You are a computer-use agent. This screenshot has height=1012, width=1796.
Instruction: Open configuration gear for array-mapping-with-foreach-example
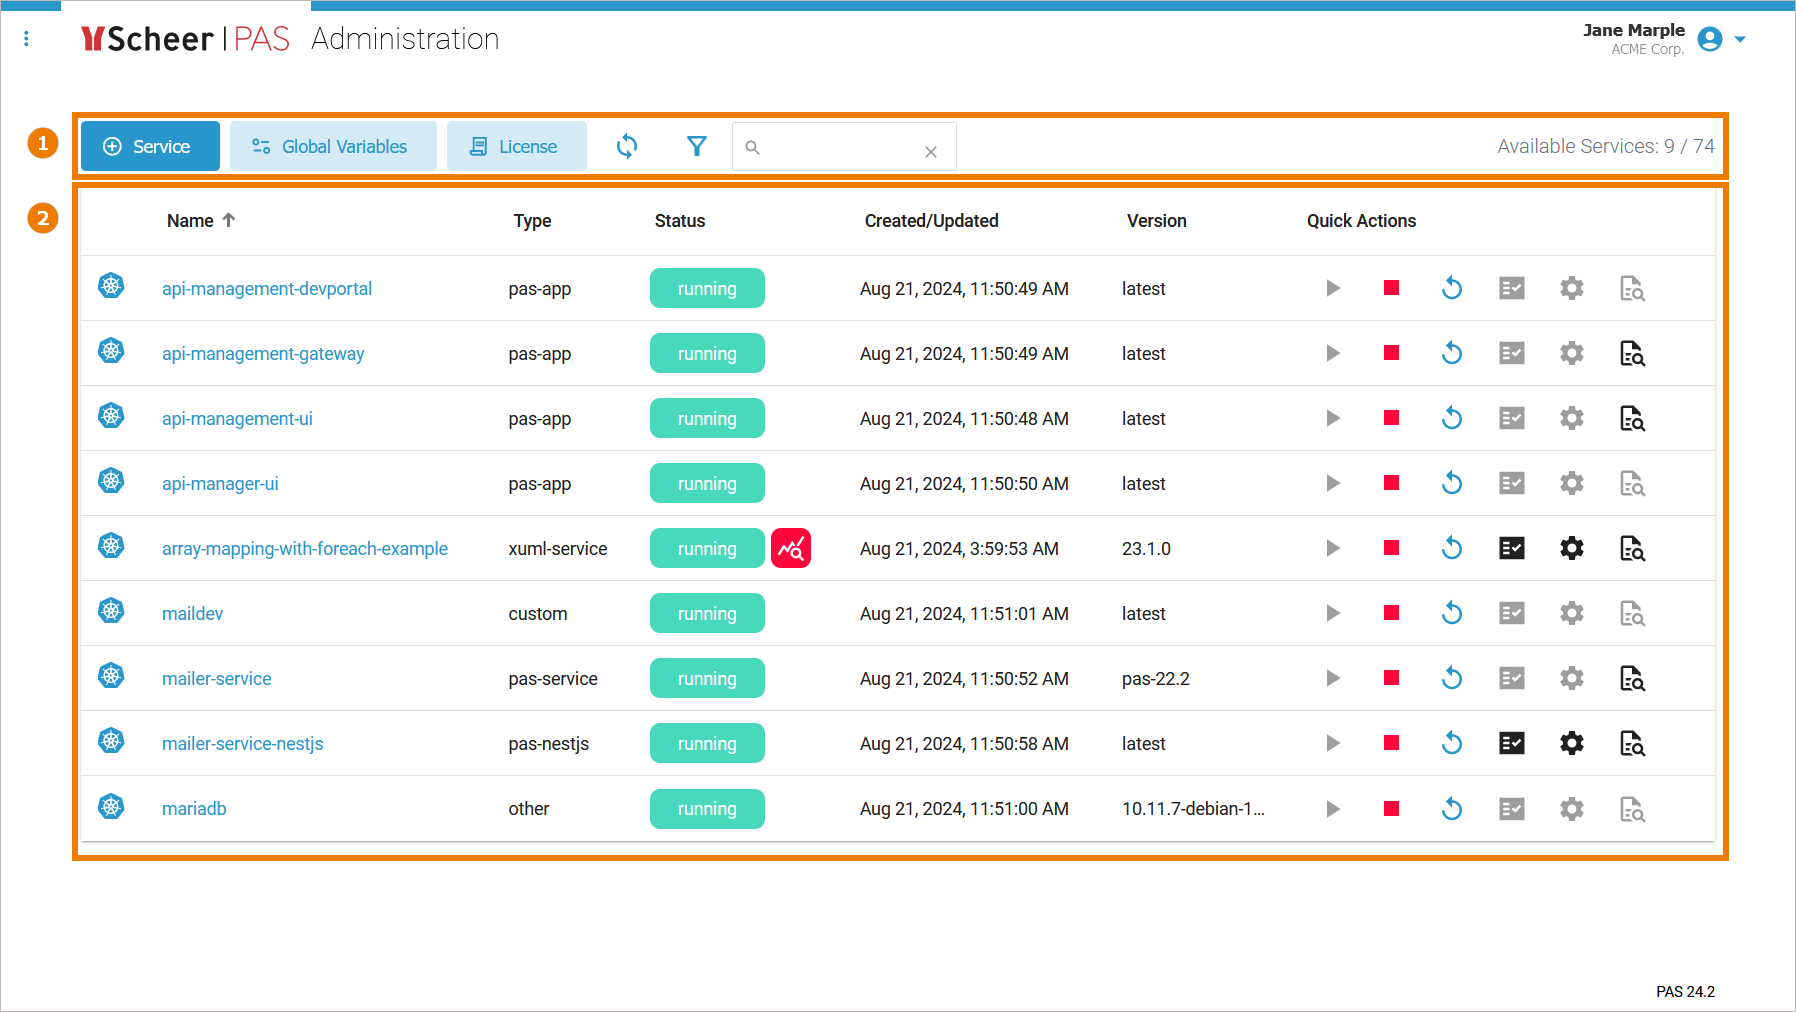[x=1572, y=548]
